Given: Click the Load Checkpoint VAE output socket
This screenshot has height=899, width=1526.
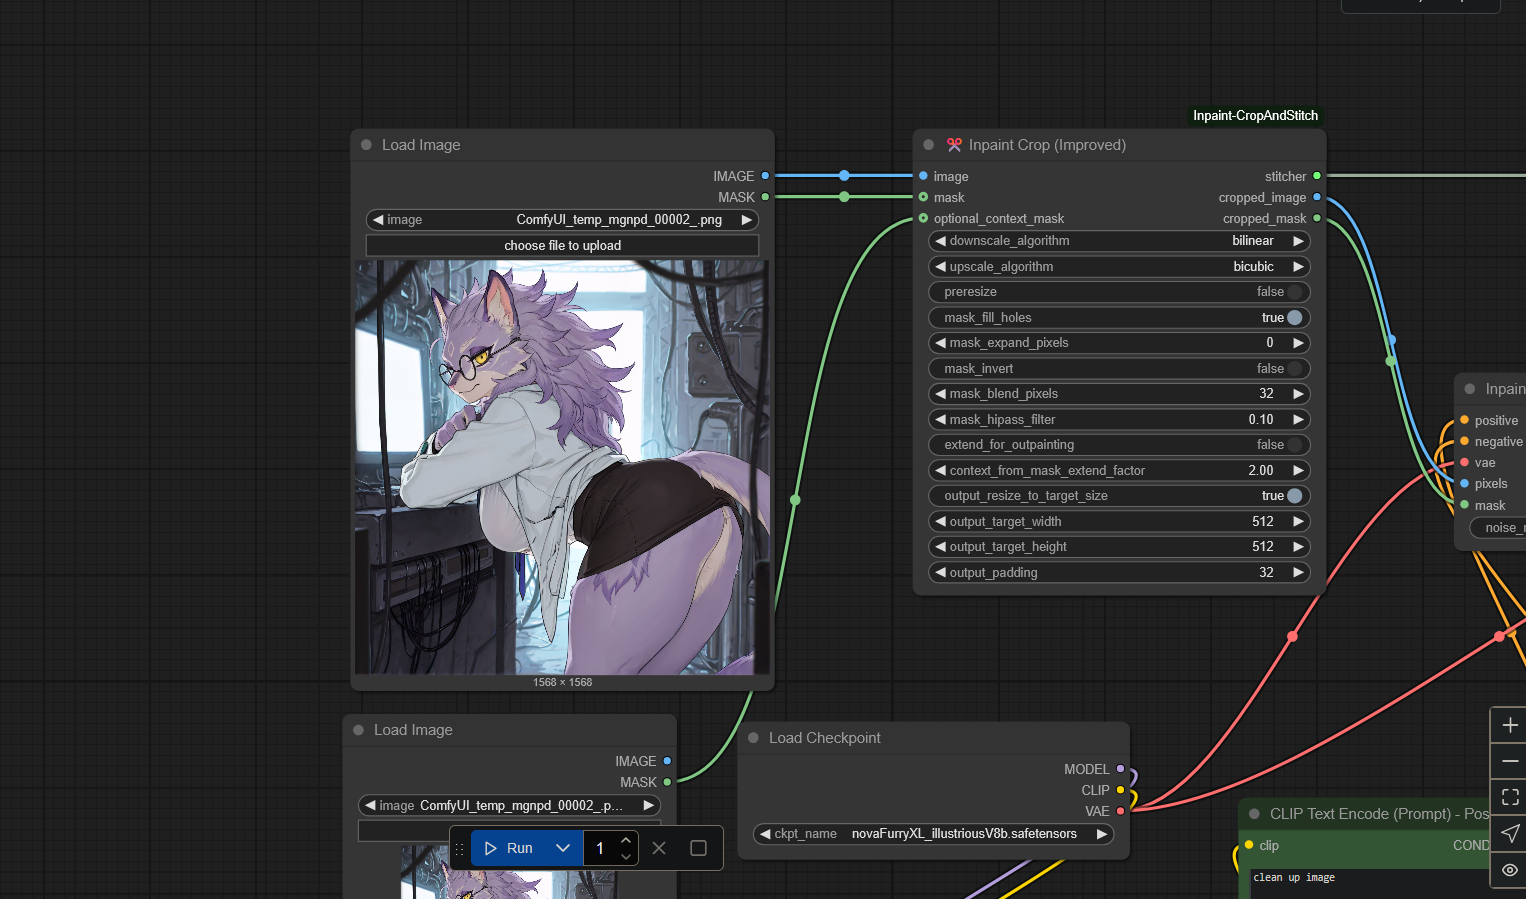Looking at the screenshot, I should [1120, 811].
